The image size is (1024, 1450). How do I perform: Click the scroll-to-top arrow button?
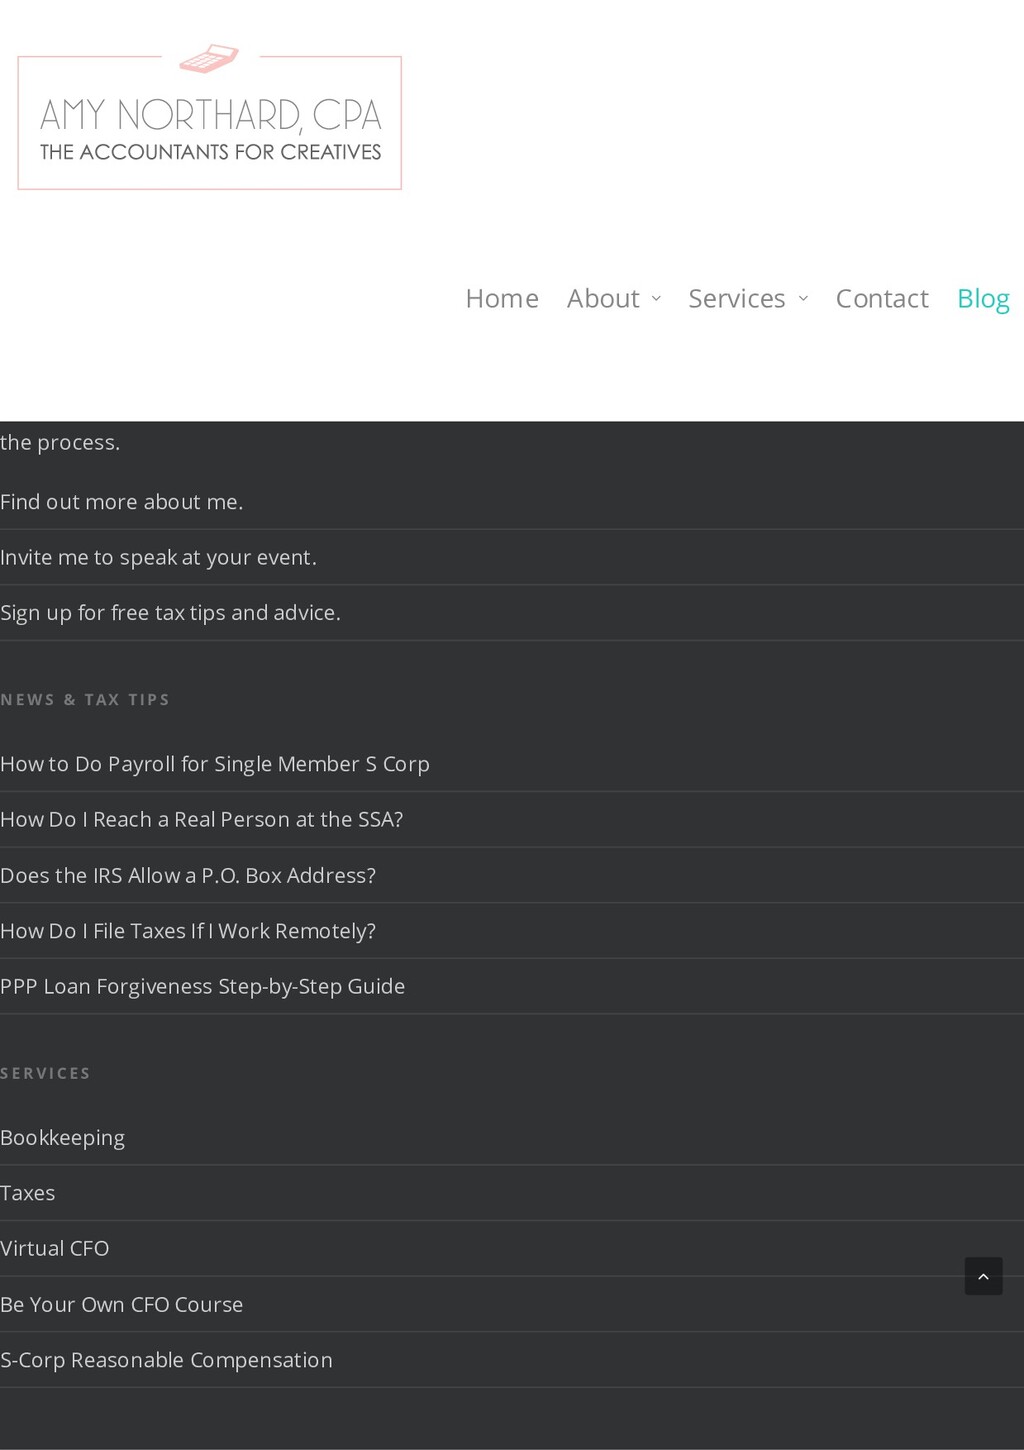click(x=983, y=1276)
